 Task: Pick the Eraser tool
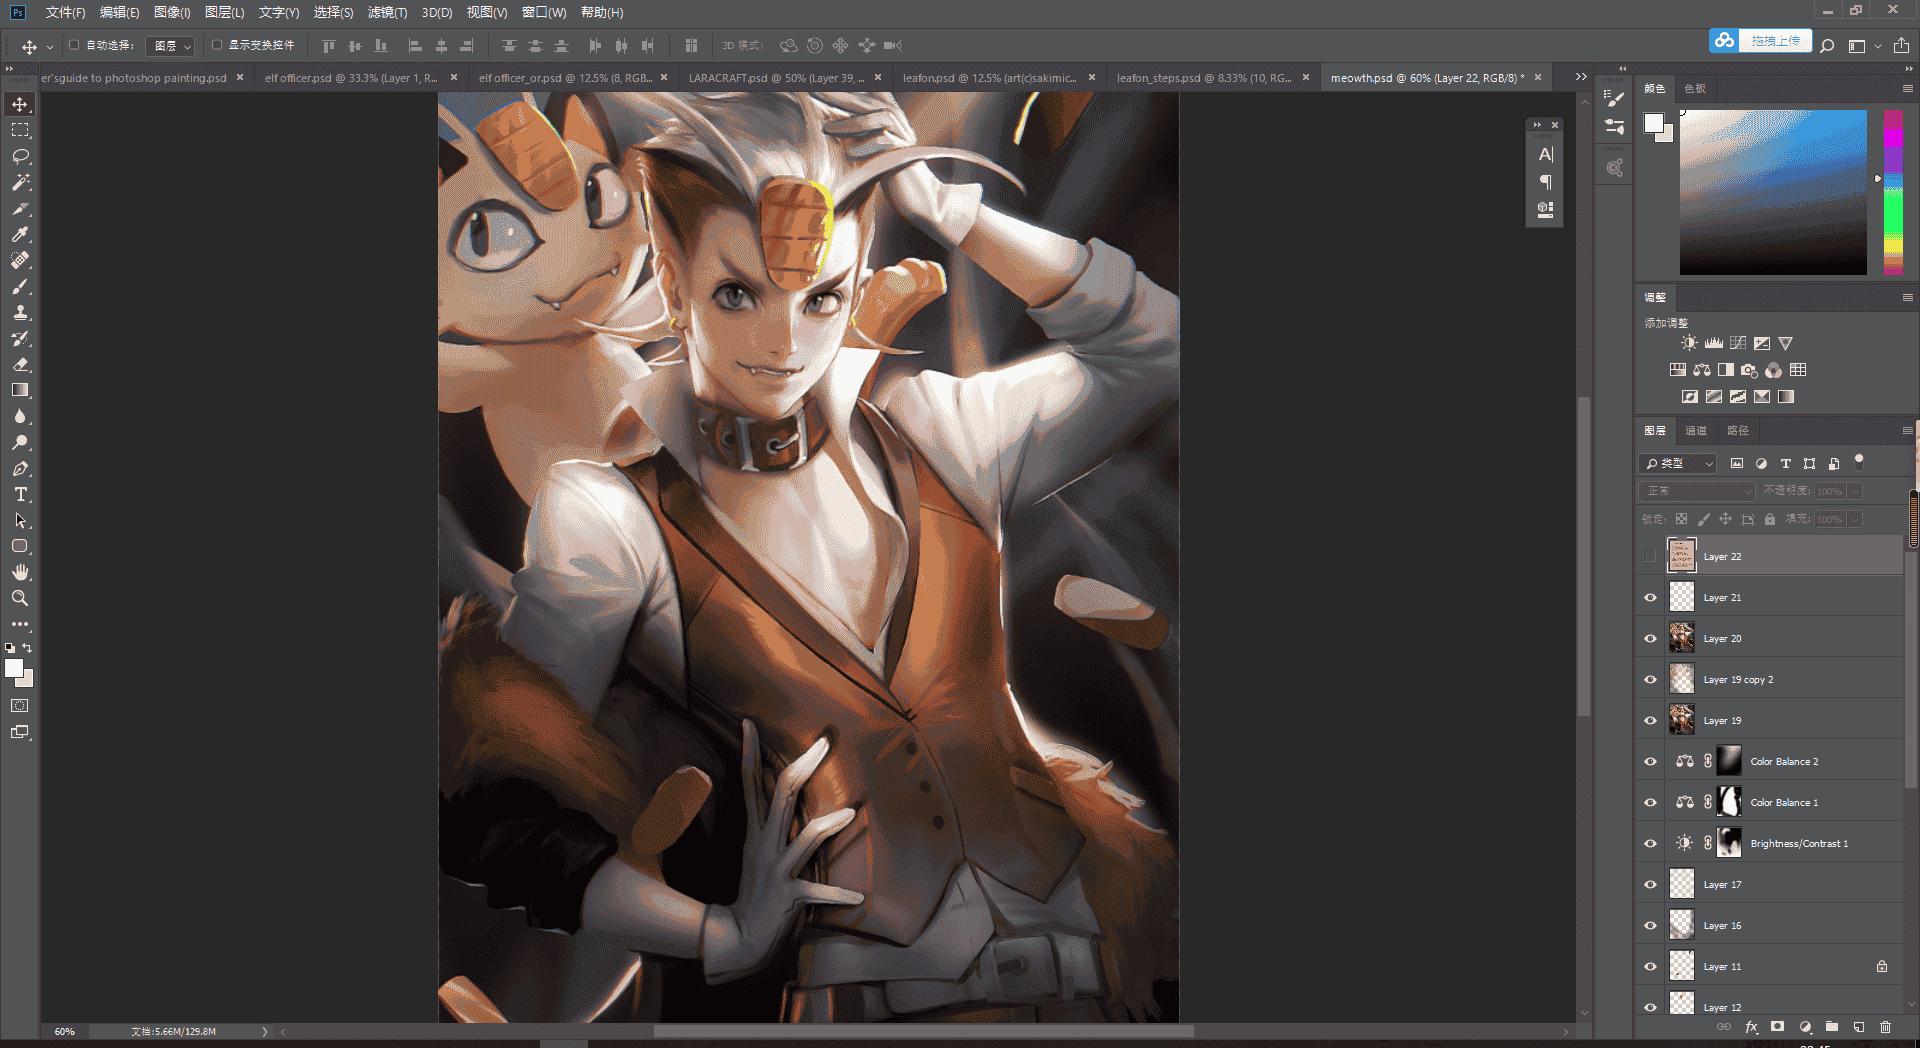[x=20, y=364]
